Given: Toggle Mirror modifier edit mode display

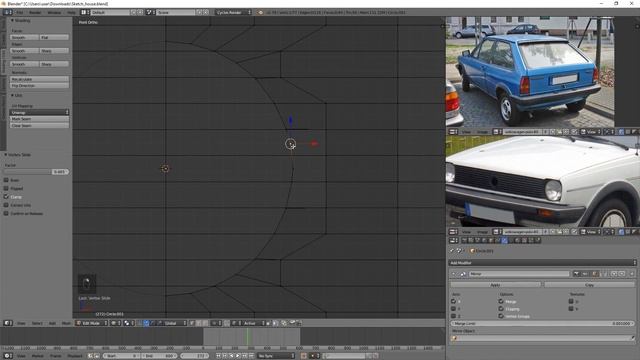Looking at the screenshot, I should 595,274.
